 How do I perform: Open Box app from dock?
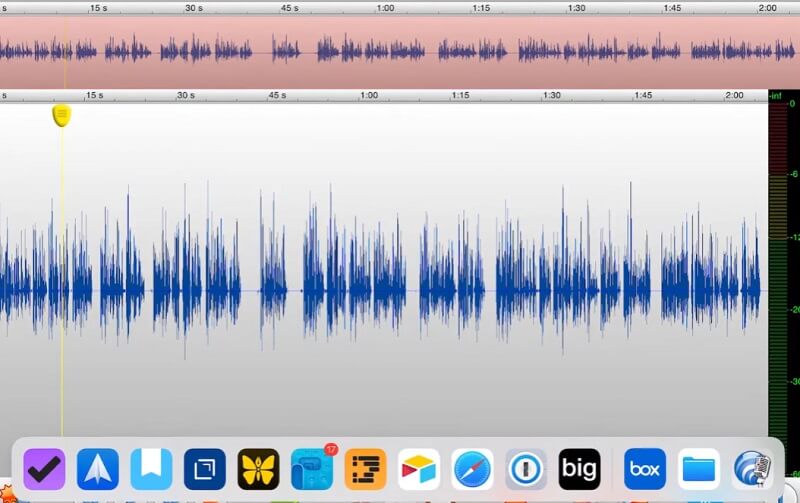[x=645, y=469]
